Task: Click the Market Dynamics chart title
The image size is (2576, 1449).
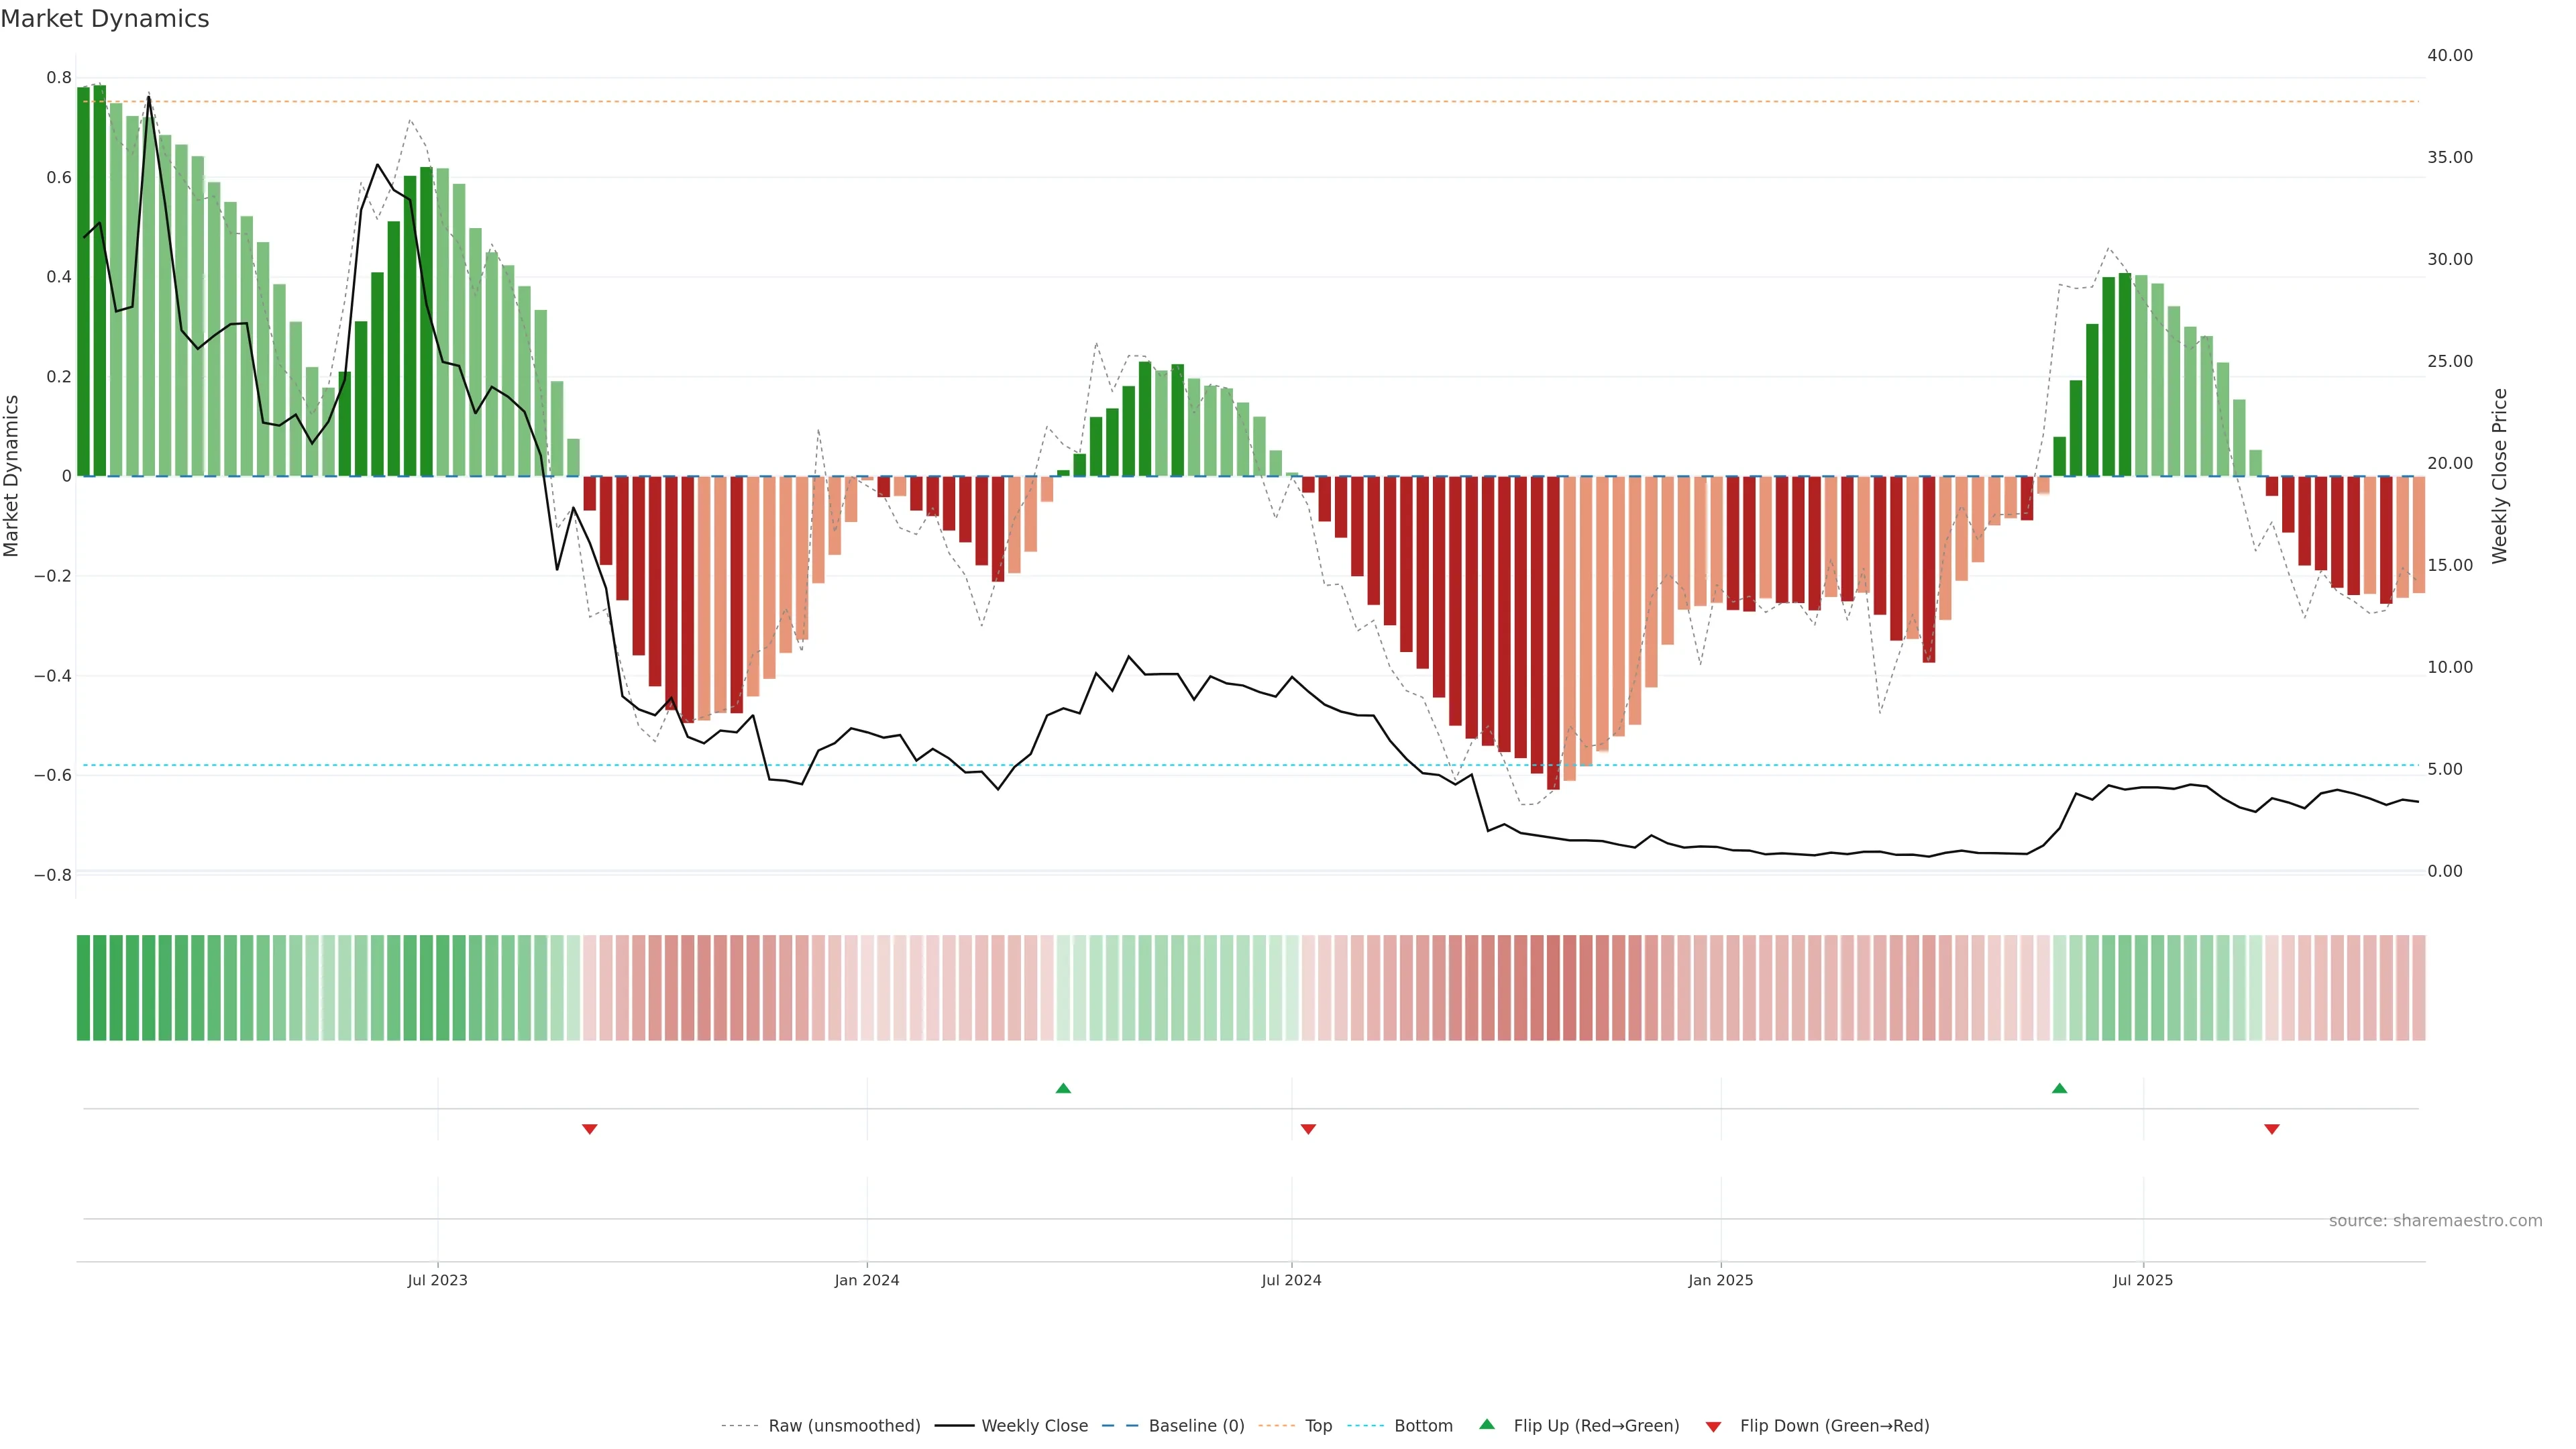Action: click(x=105, y=19)
